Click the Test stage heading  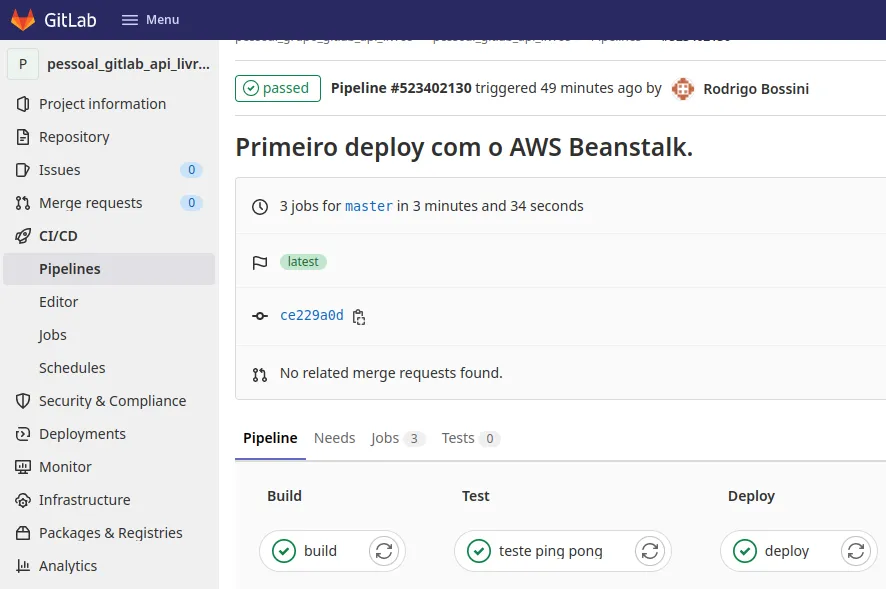point(475,496)
